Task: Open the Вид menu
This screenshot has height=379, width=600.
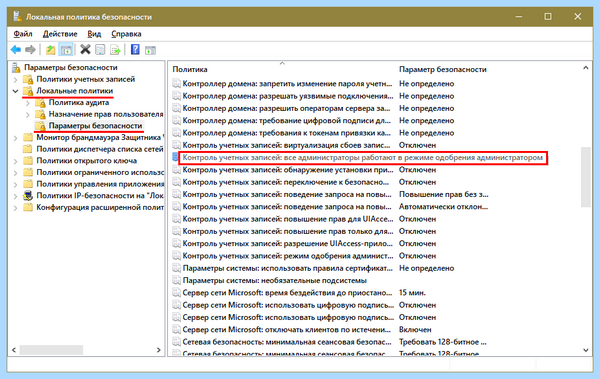Action: [94, 34]
